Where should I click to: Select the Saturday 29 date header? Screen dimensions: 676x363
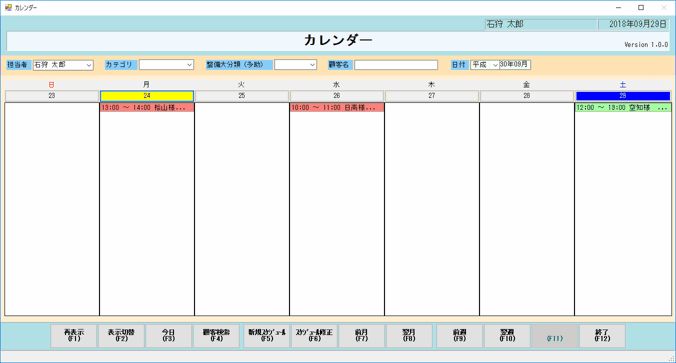pos(623,96)
